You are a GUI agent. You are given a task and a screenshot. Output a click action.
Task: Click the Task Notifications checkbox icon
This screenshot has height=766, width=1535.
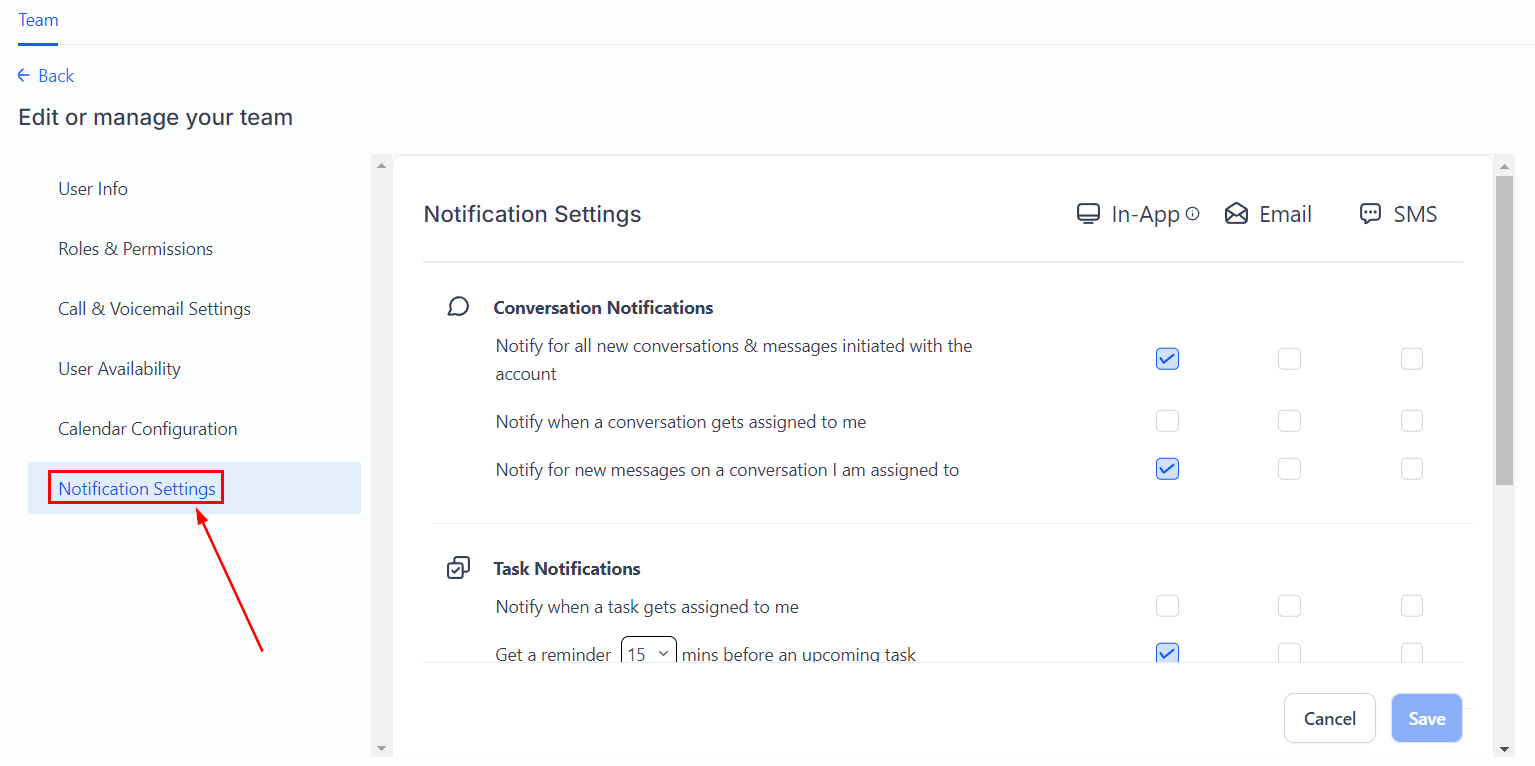458,568
